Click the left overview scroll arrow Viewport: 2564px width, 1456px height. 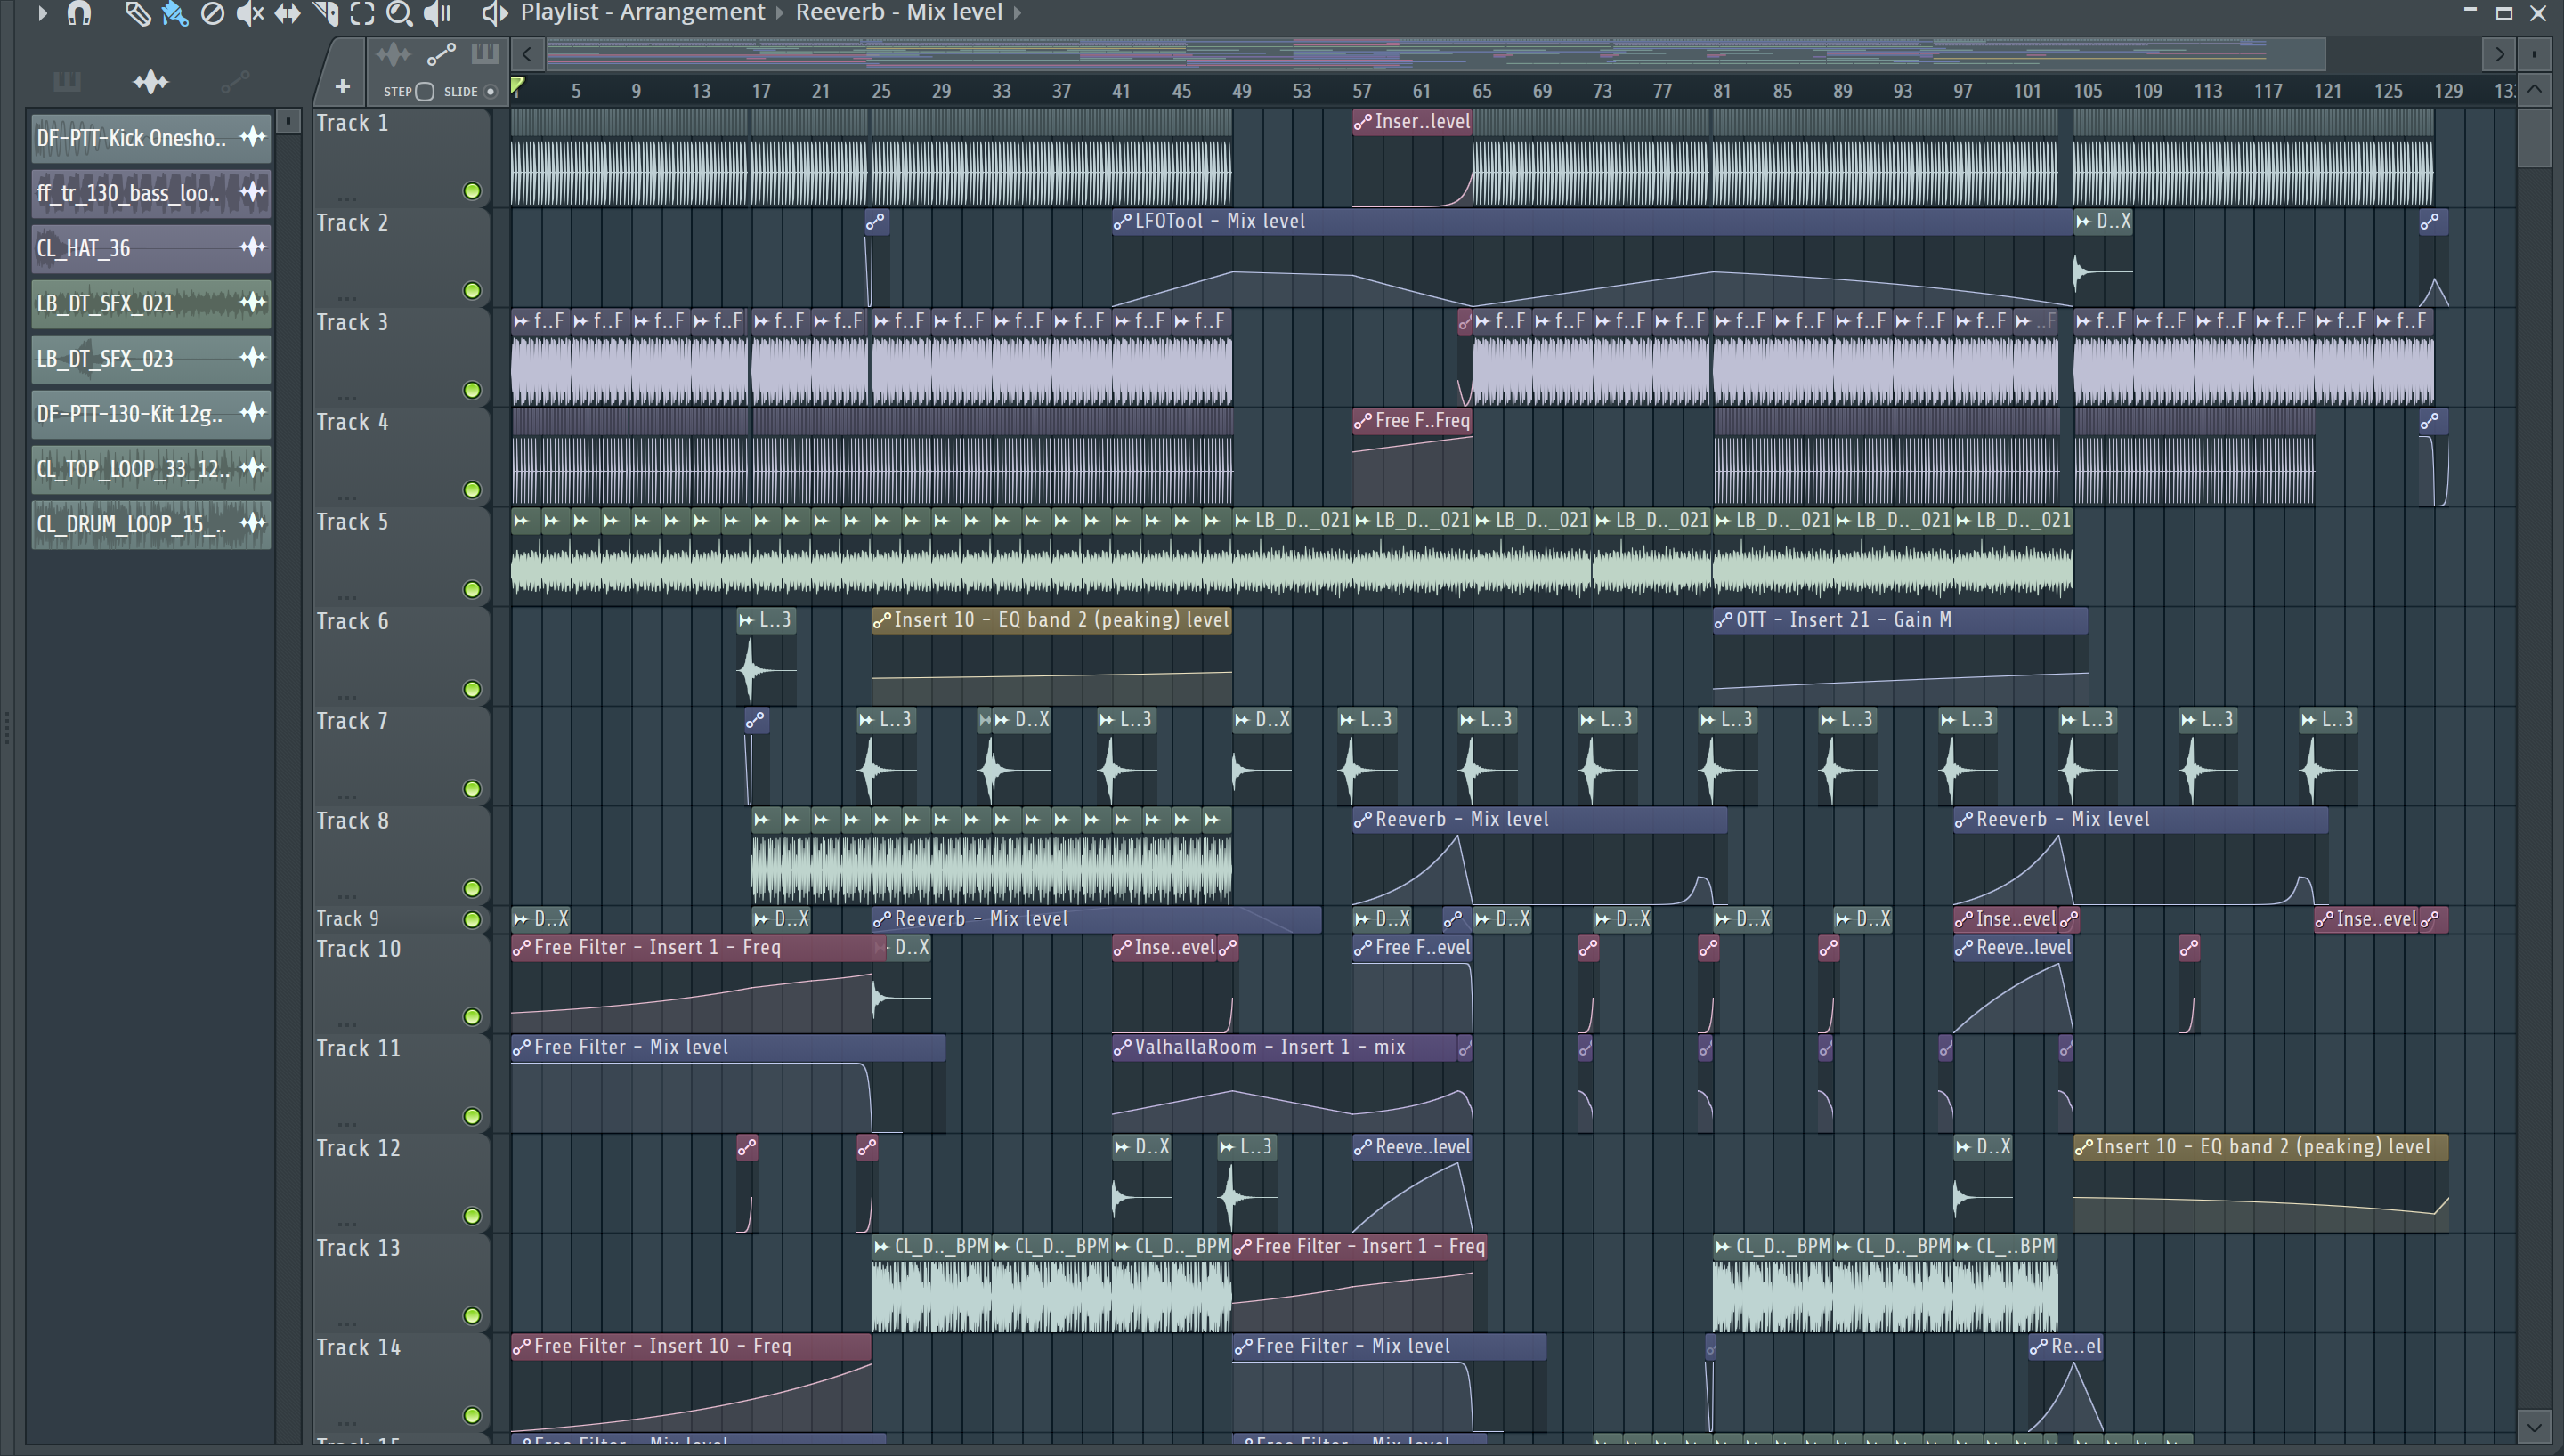click(x=527, y=54)
